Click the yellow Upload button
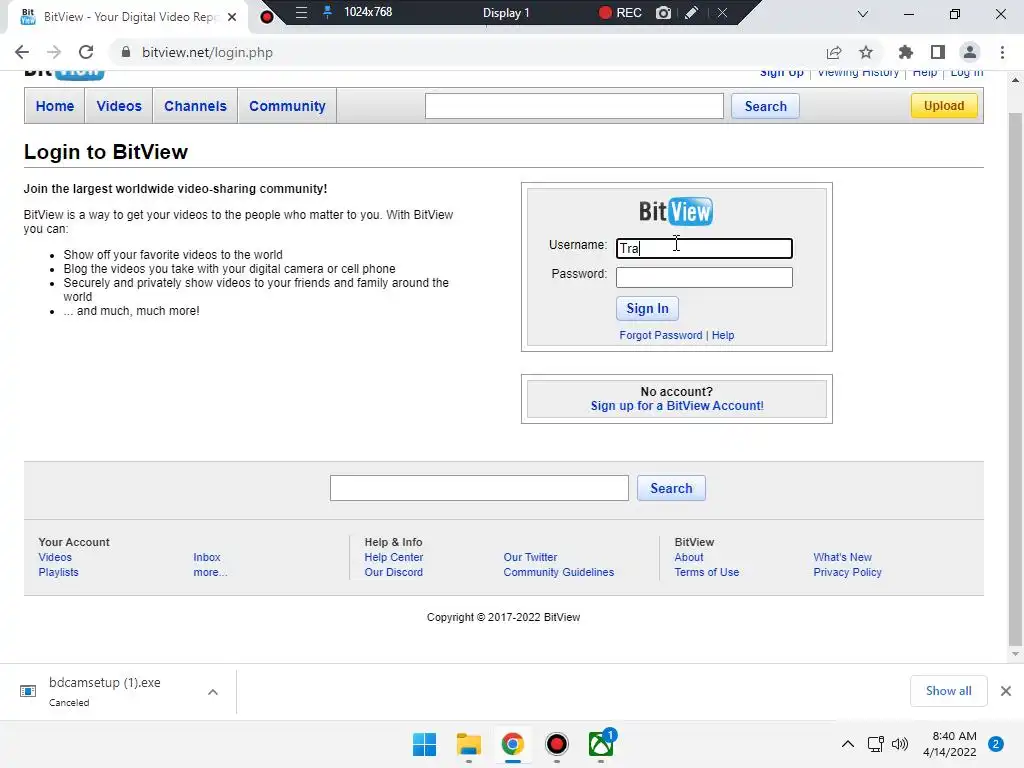Screen dimensions: 1024x768 point(944,106)
